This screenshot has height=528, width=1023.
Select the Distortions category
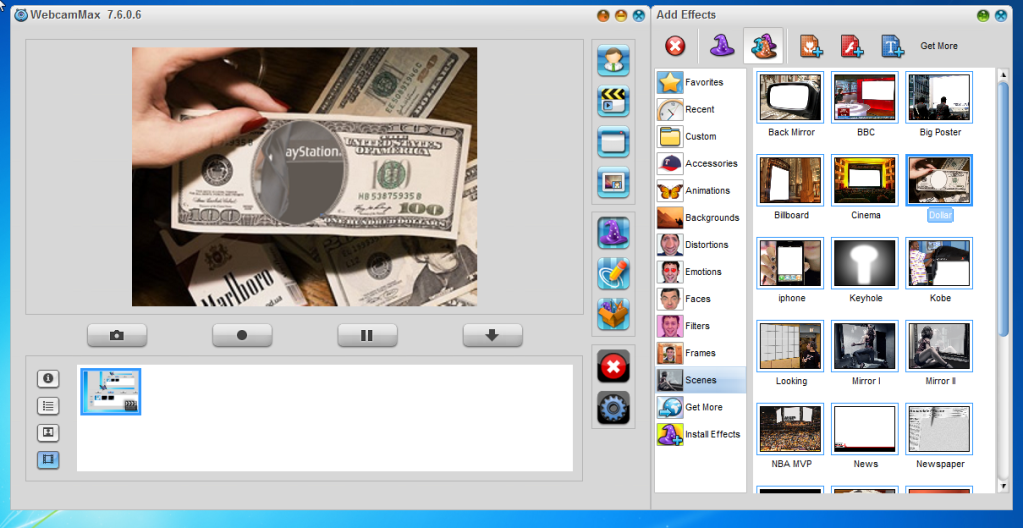701,245
